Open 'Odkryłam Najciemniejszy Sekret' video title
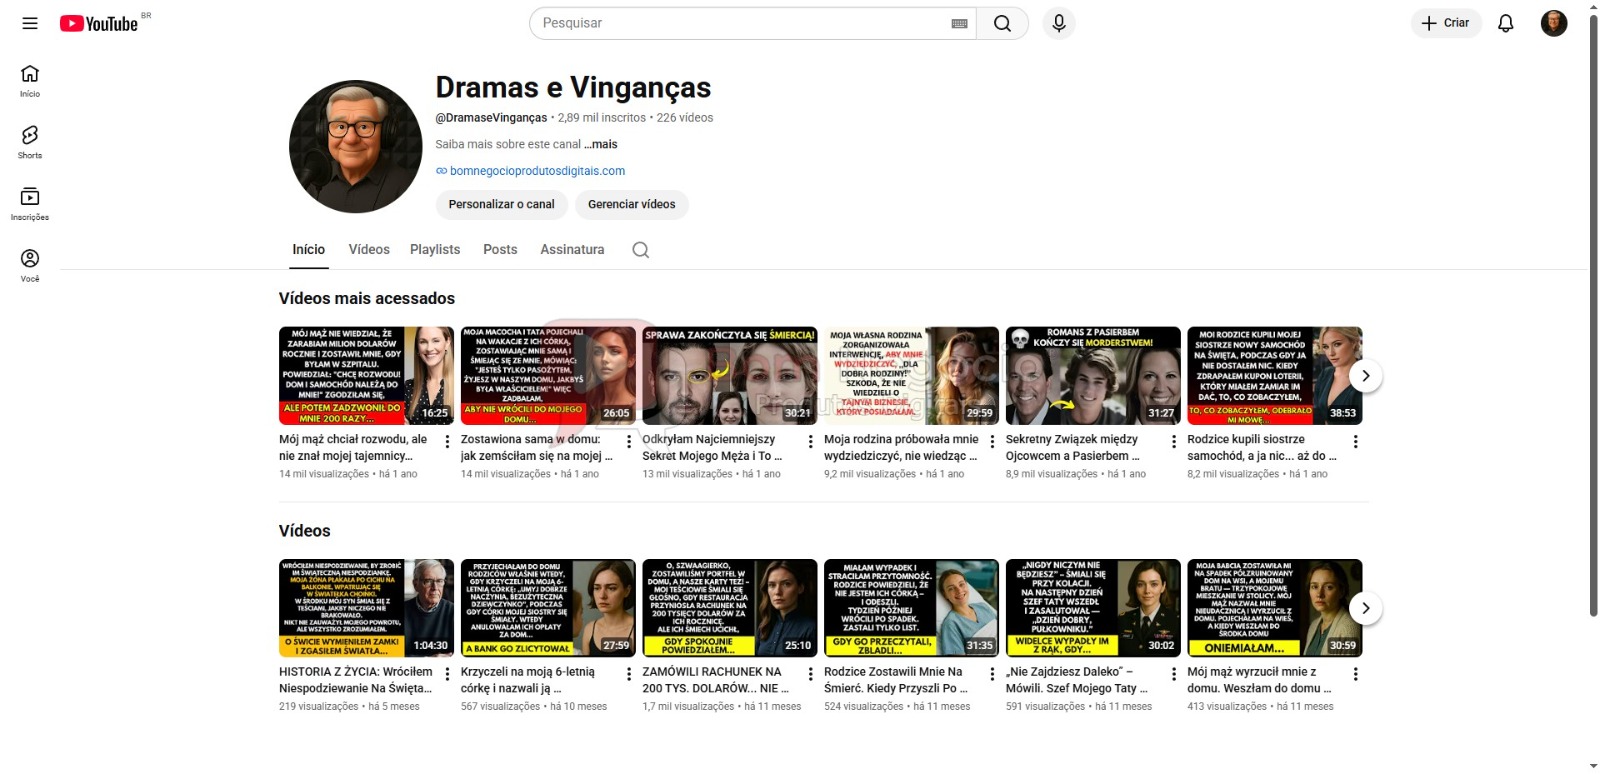The width and height of the screenshot is (1600, 774). pos(712,447)
